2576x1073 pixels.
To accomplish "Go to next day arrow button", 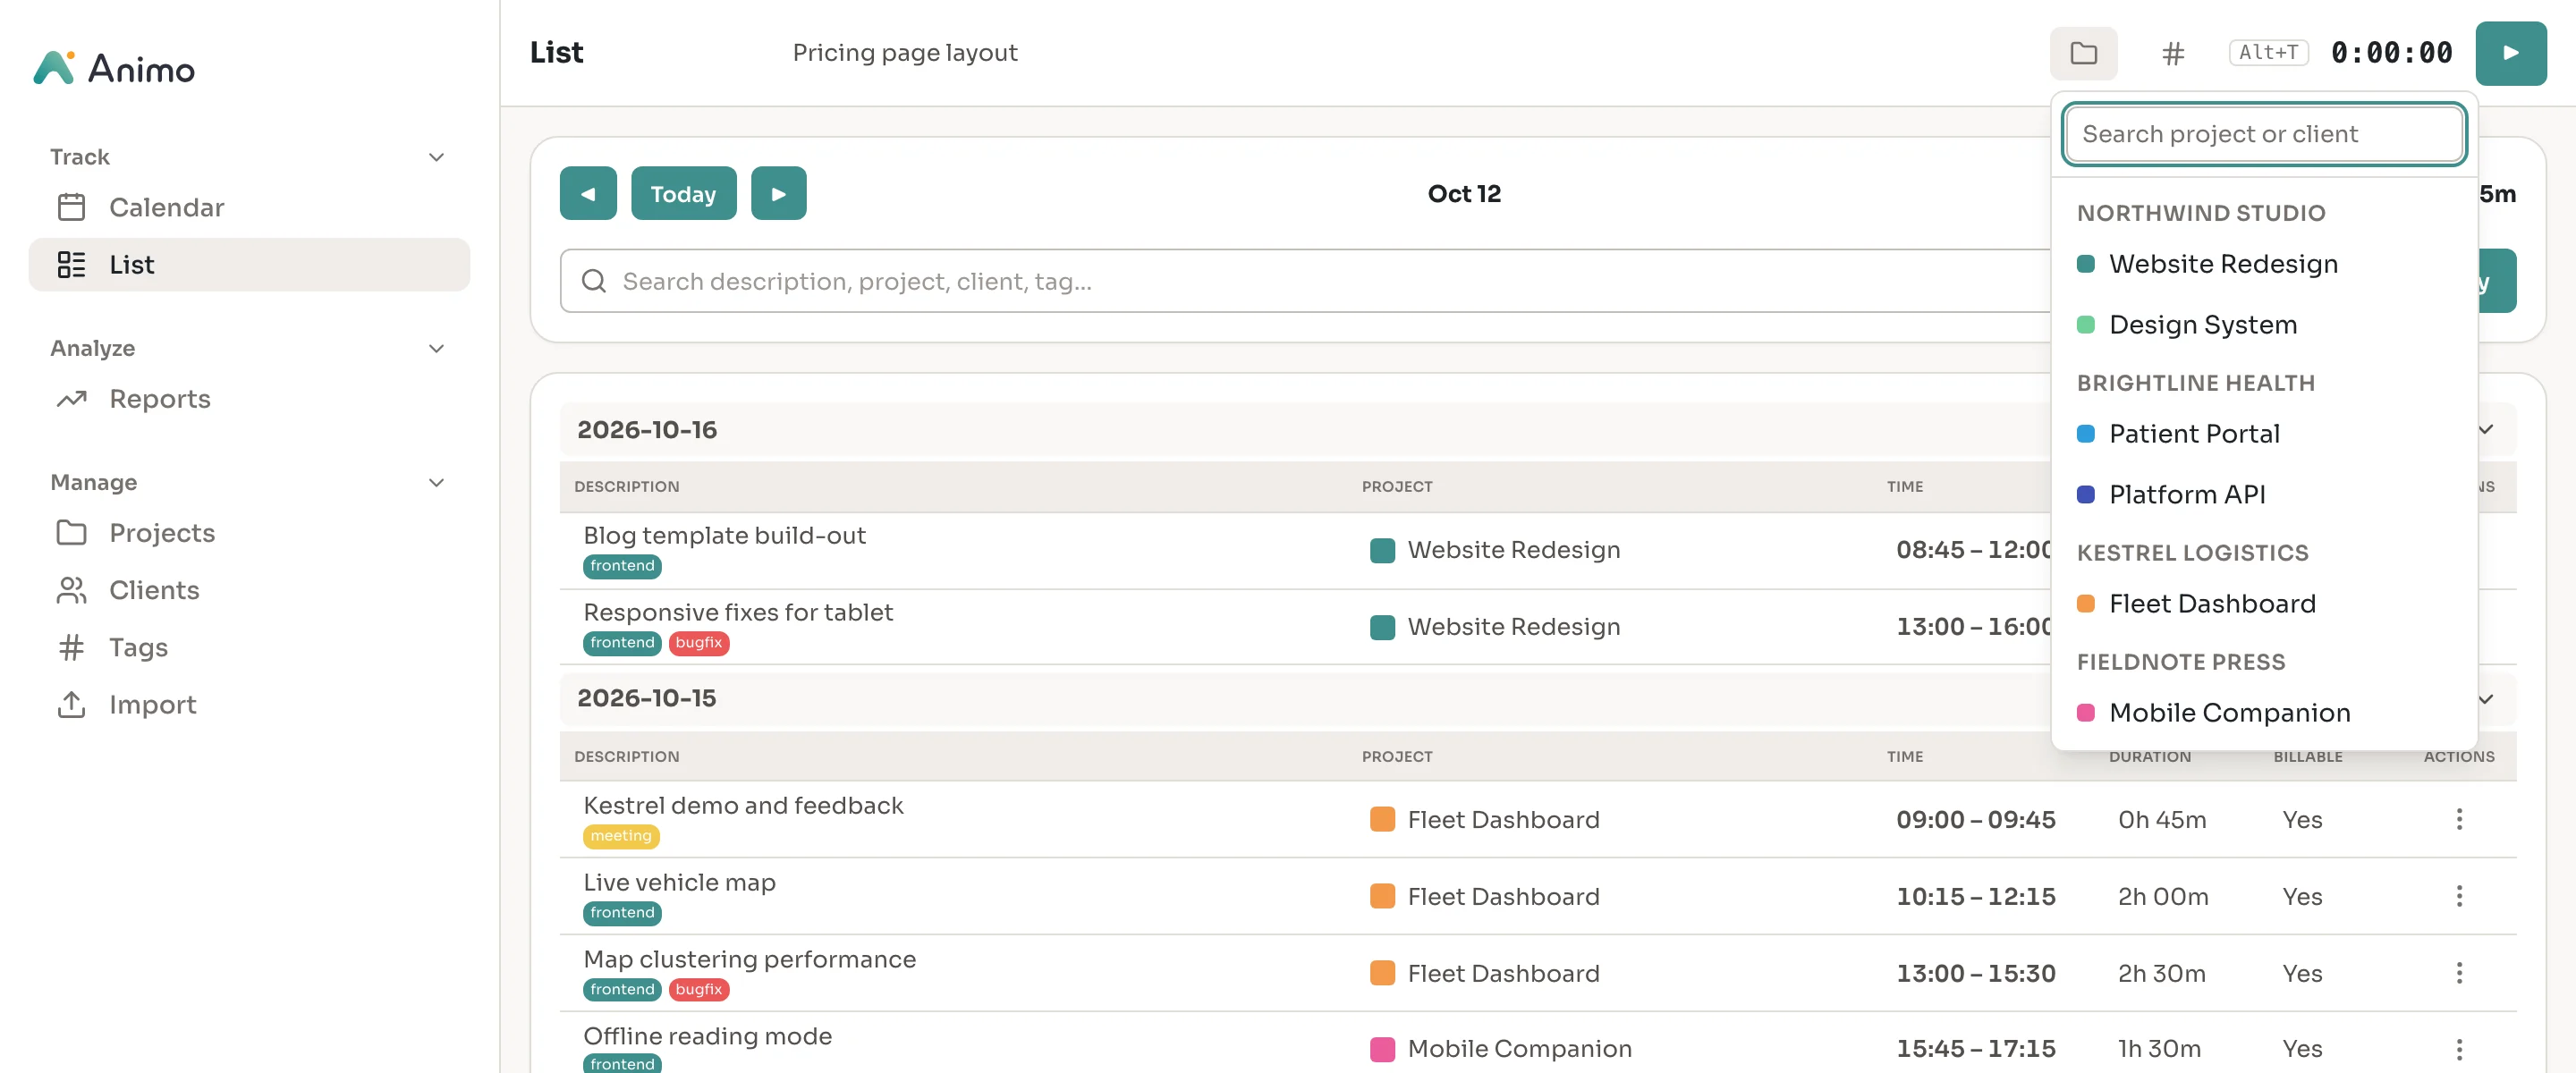I will pyautogui.click(x=778, y=193).
